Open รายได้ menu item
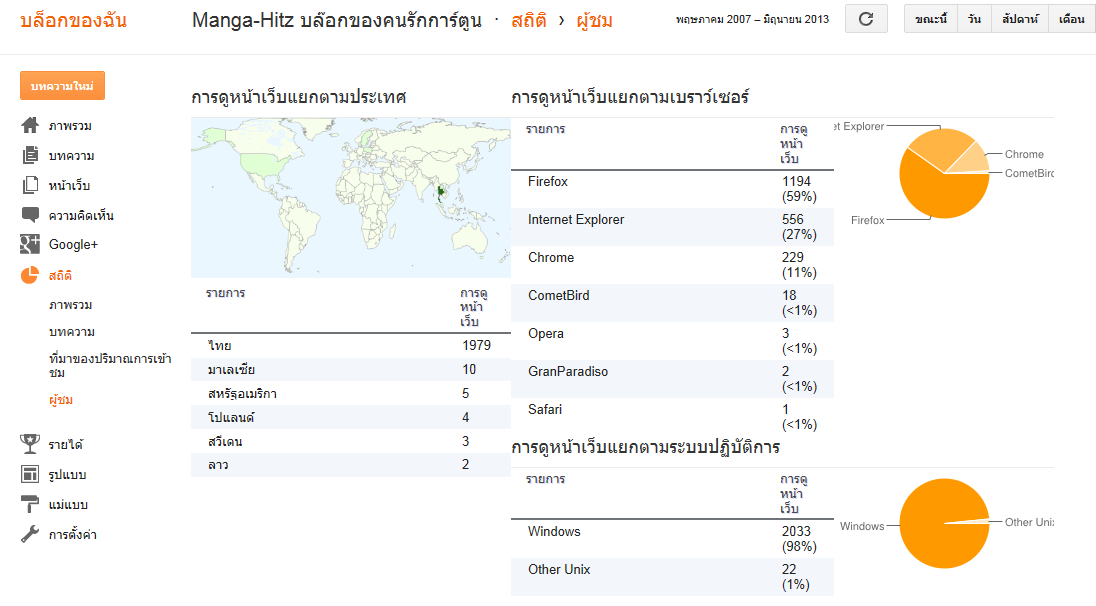 click(66, 445)
